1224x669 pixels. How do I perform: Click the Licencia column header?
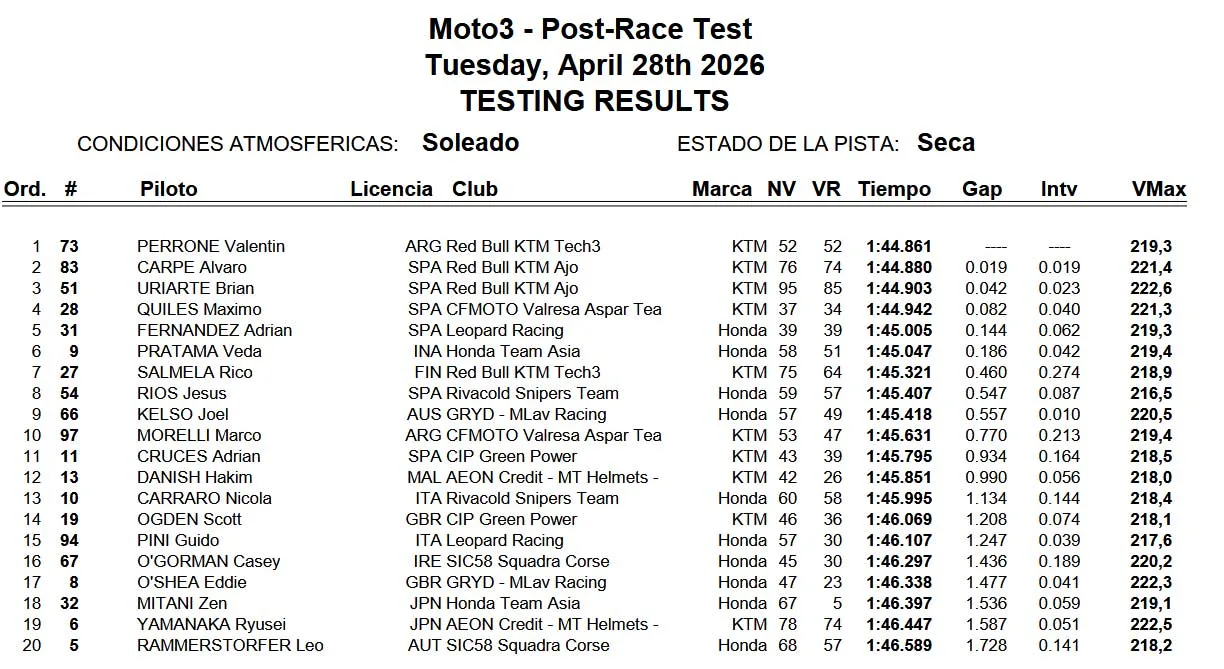[391, 189]
